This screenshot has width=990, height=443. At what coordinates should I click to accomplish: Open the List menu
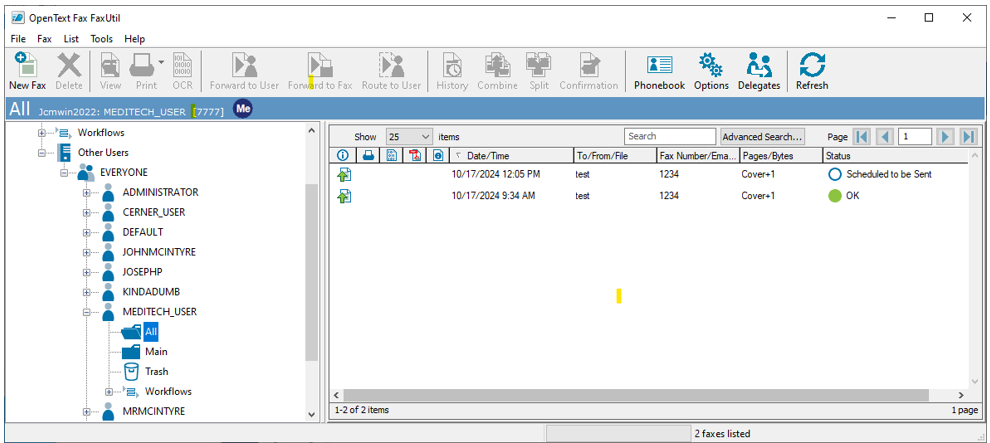(71, 38)
